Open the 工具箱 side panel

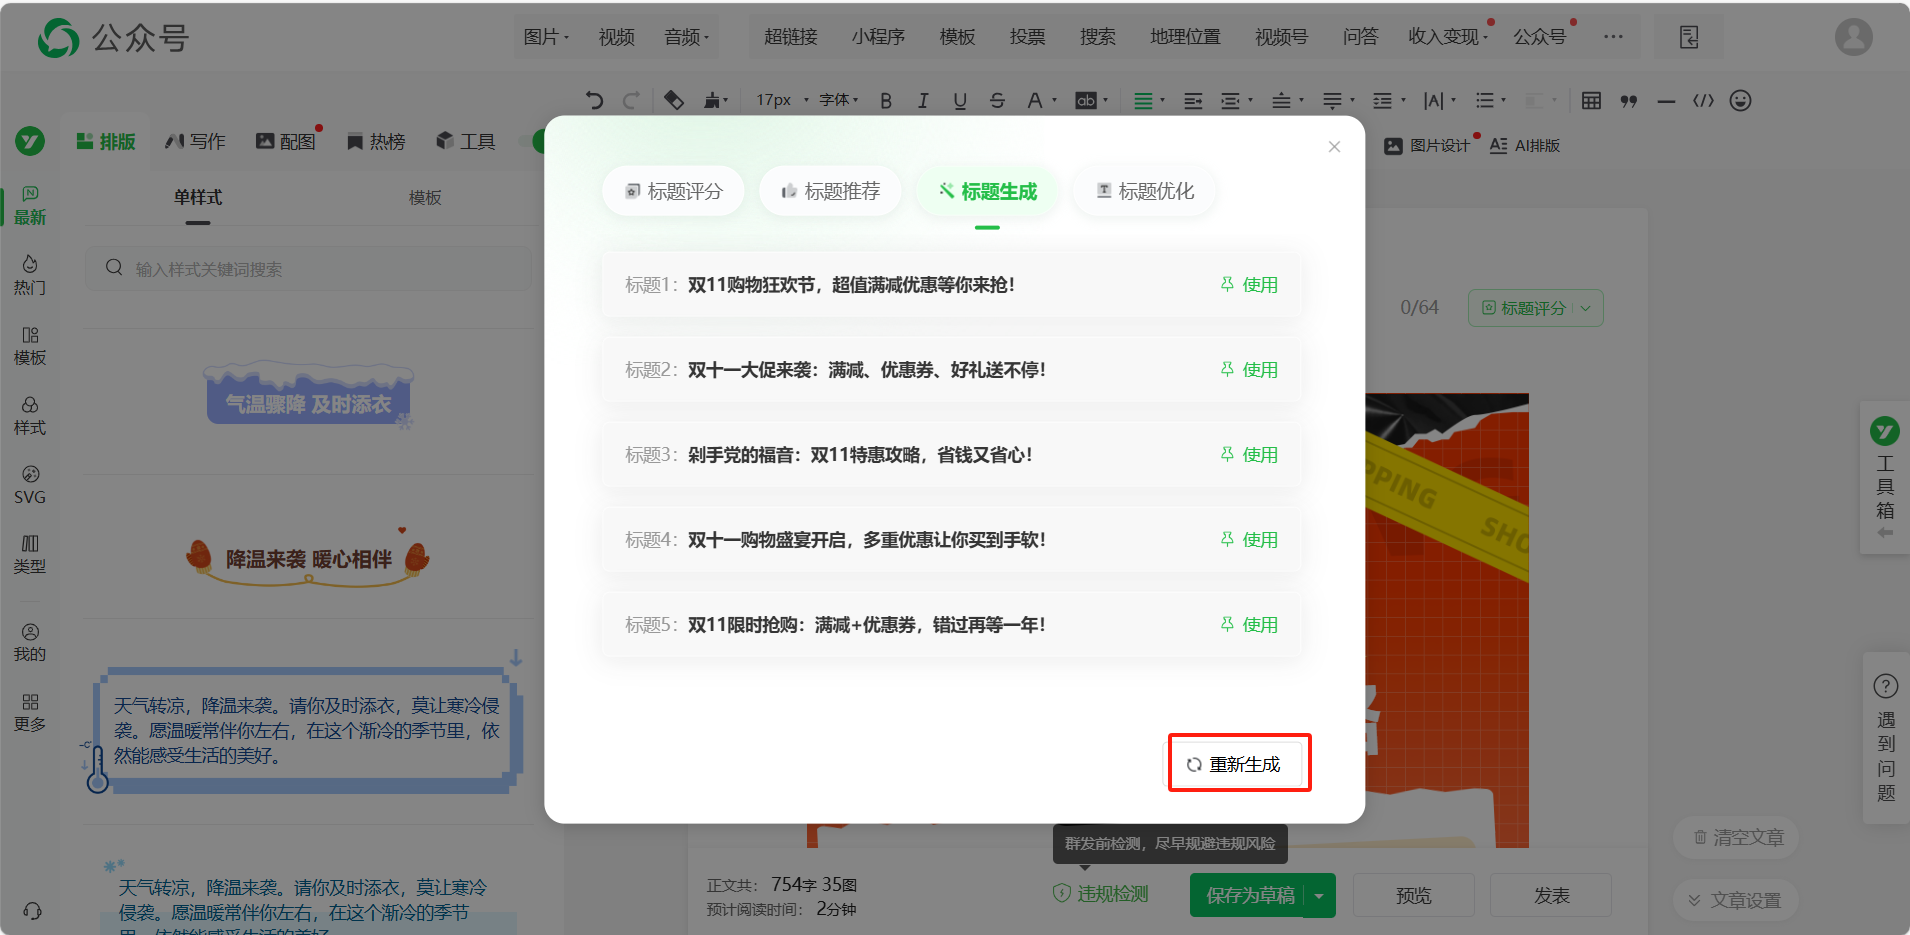coord(1885,477)
